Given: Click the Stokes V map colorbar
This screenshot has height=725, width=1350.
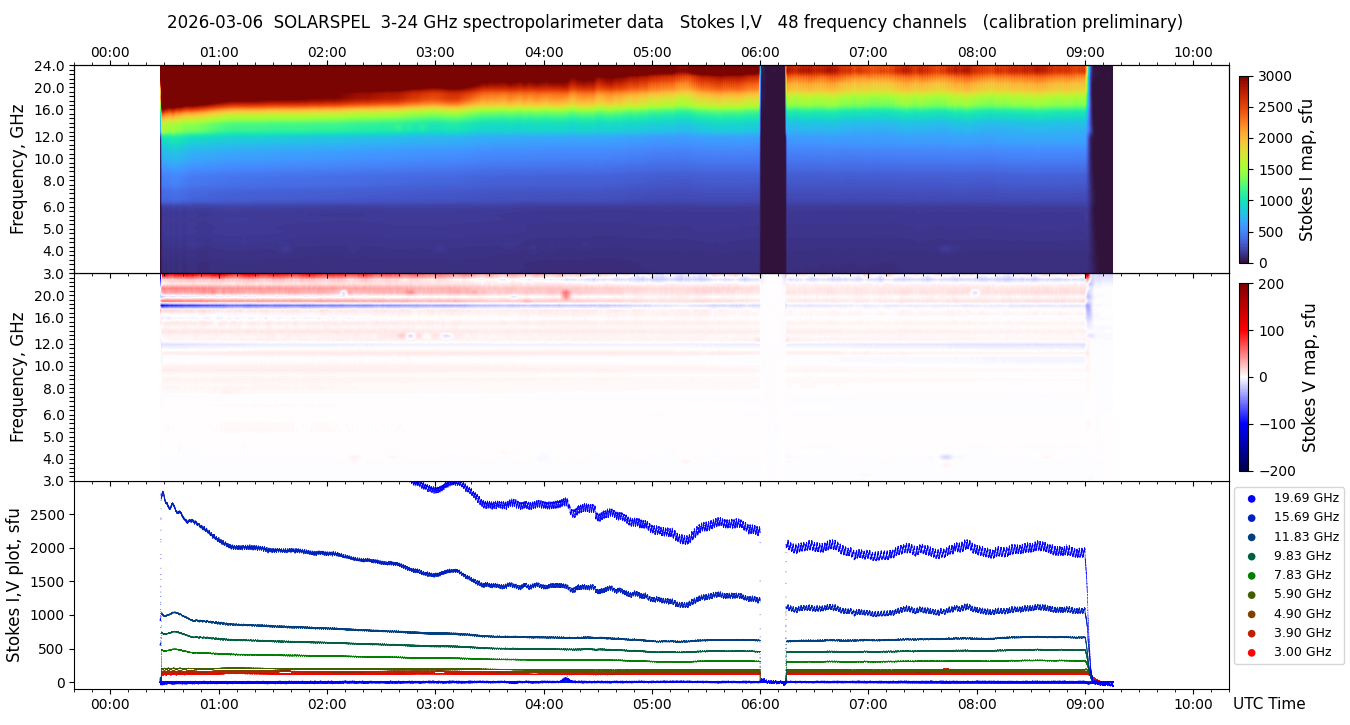Looking at the screenshot, I should click(x=1244, y=377).
